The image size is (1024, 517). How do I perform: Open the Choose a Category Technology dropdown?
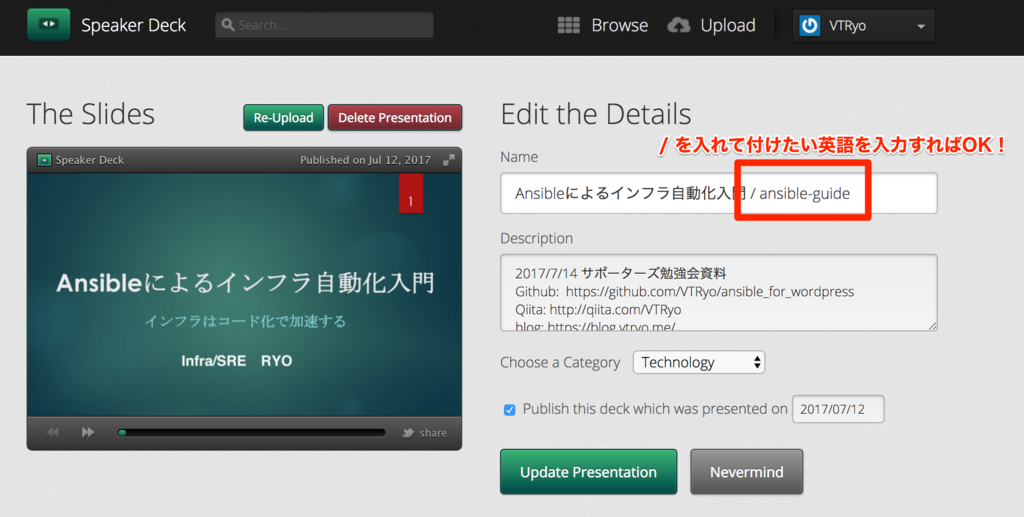click(699, 362)
